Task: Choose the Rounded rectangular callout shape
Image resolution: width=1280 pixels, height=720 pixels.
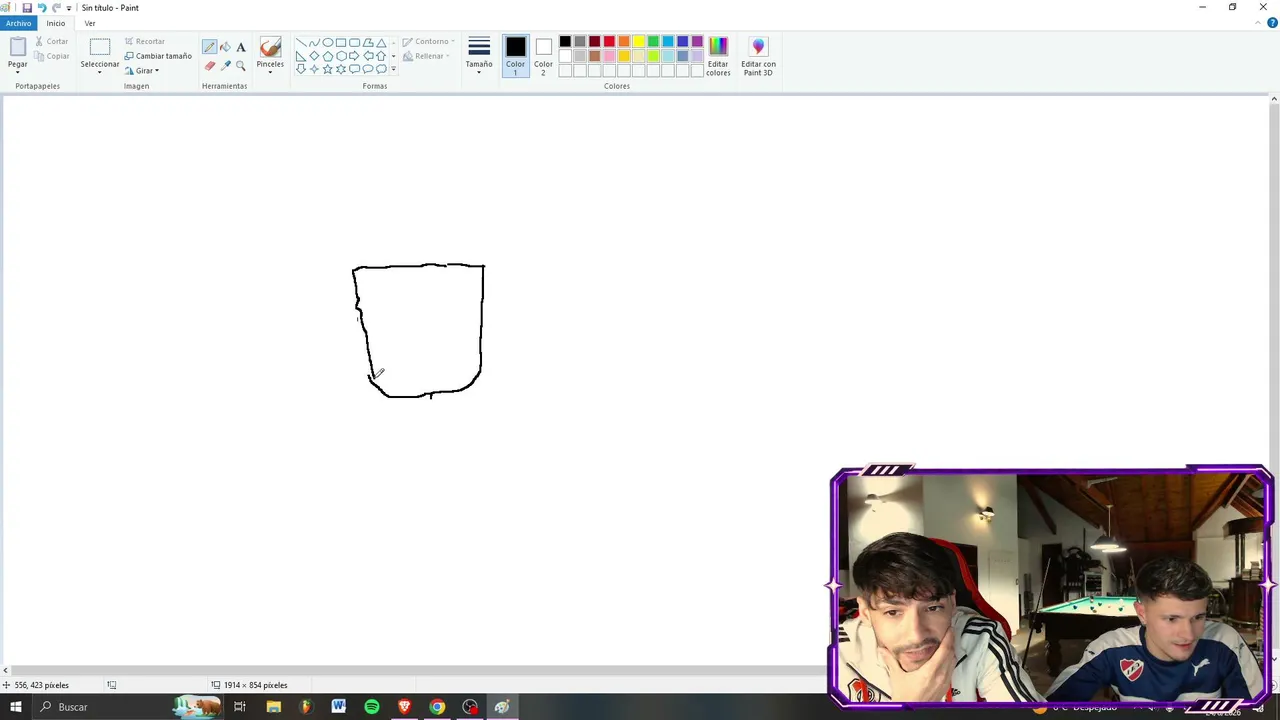Action: pyautogui.click(x=354, y=69)
